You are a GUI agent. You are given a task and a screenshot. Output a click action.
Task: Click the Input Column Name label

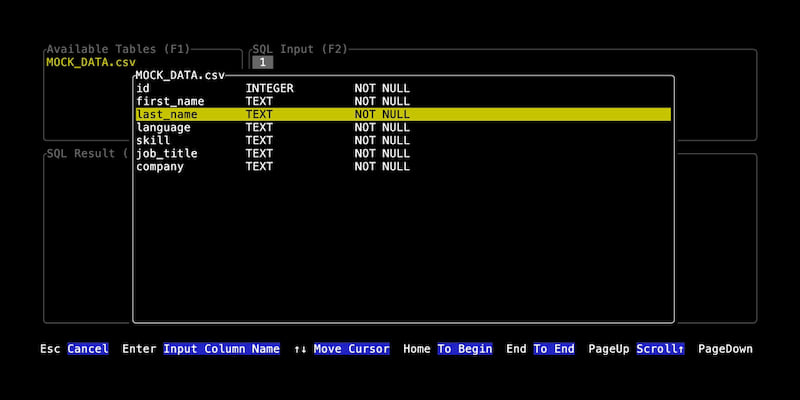coord(221,349)
